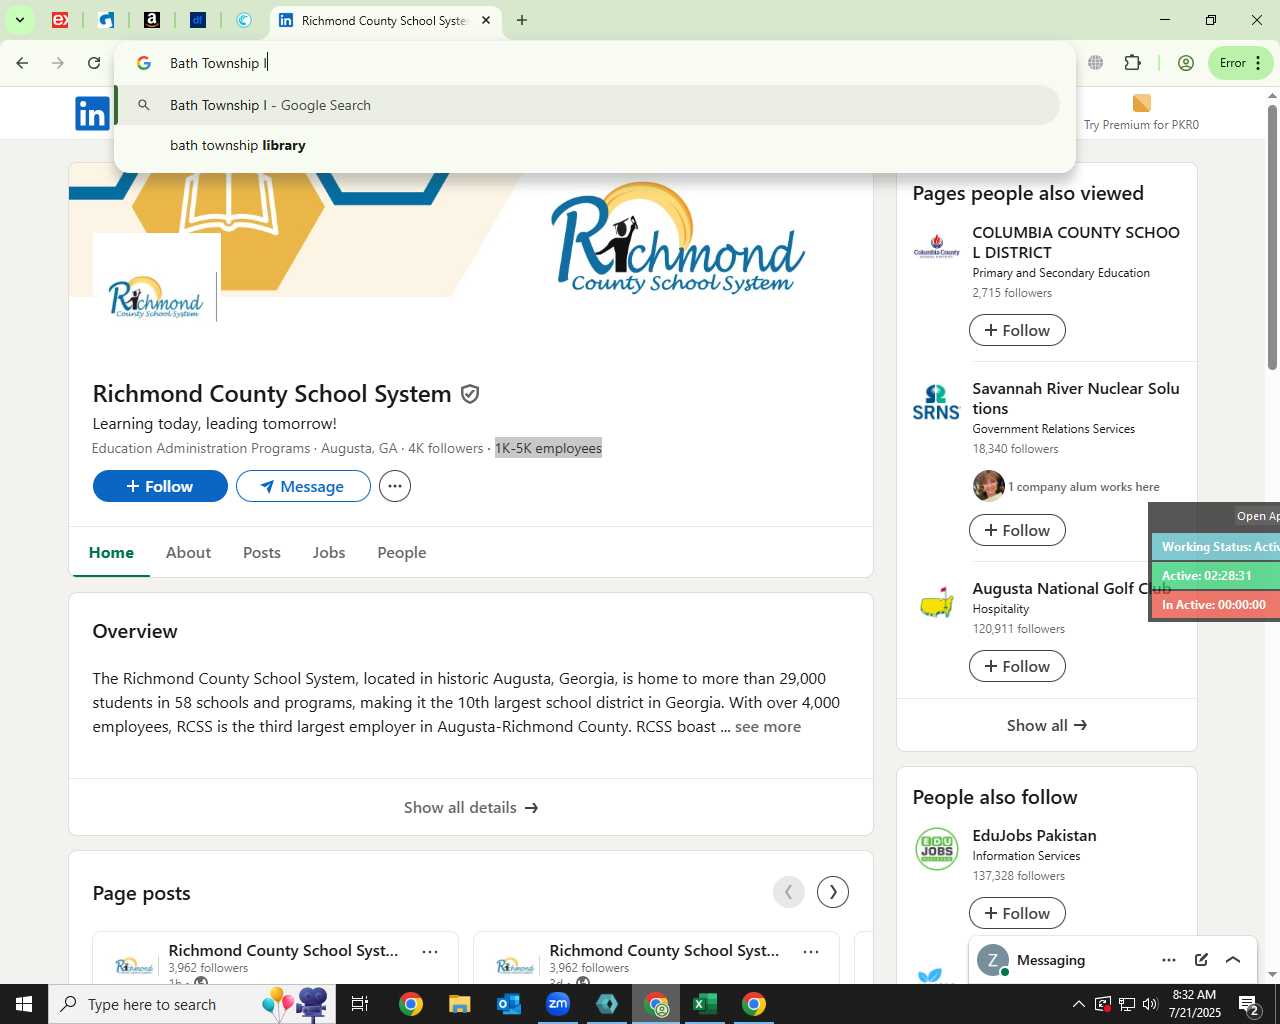Viewport: 1280px width, 1024px height.
Task: Open 'Show all details' link
Action: tap(471, 807)
